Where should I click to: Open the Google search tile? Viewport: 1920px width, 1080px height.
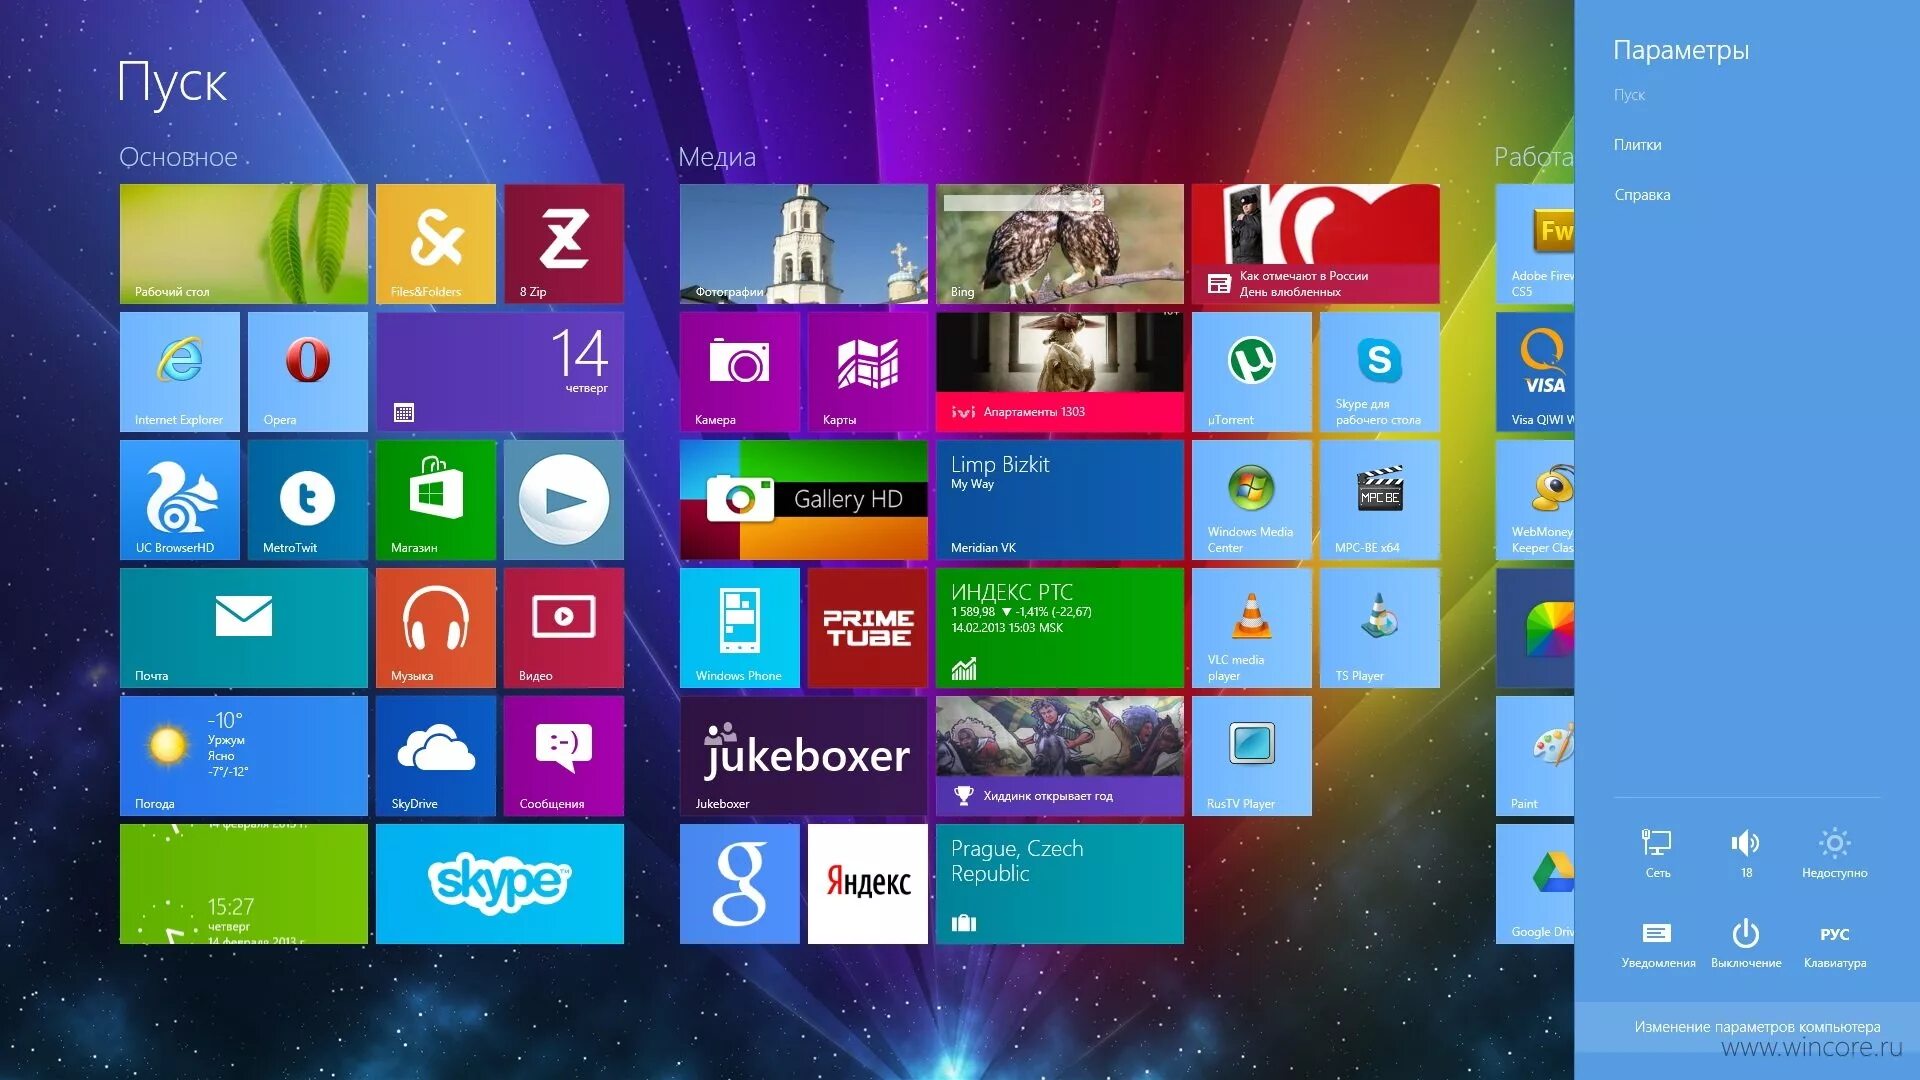pos(740,884)
